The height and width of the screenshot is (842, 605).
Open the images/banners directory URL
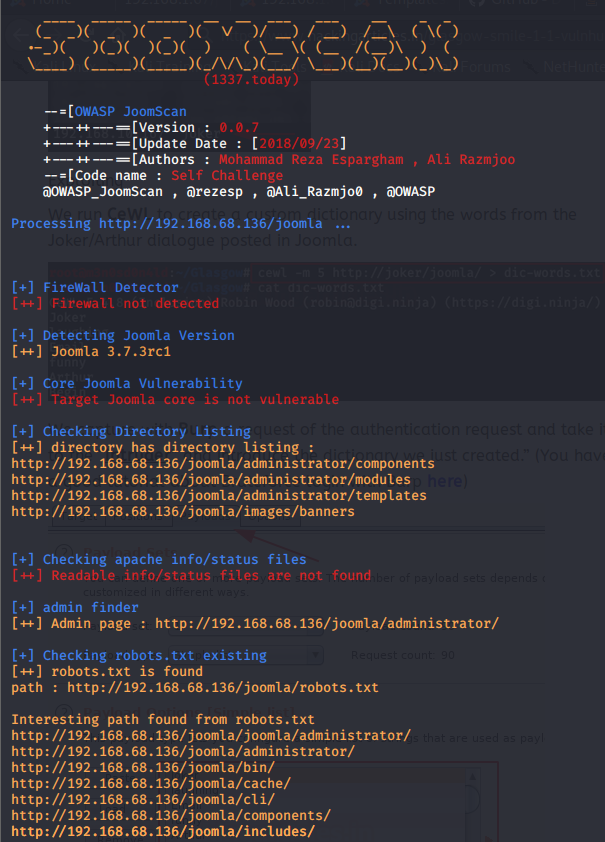[183, 511]
